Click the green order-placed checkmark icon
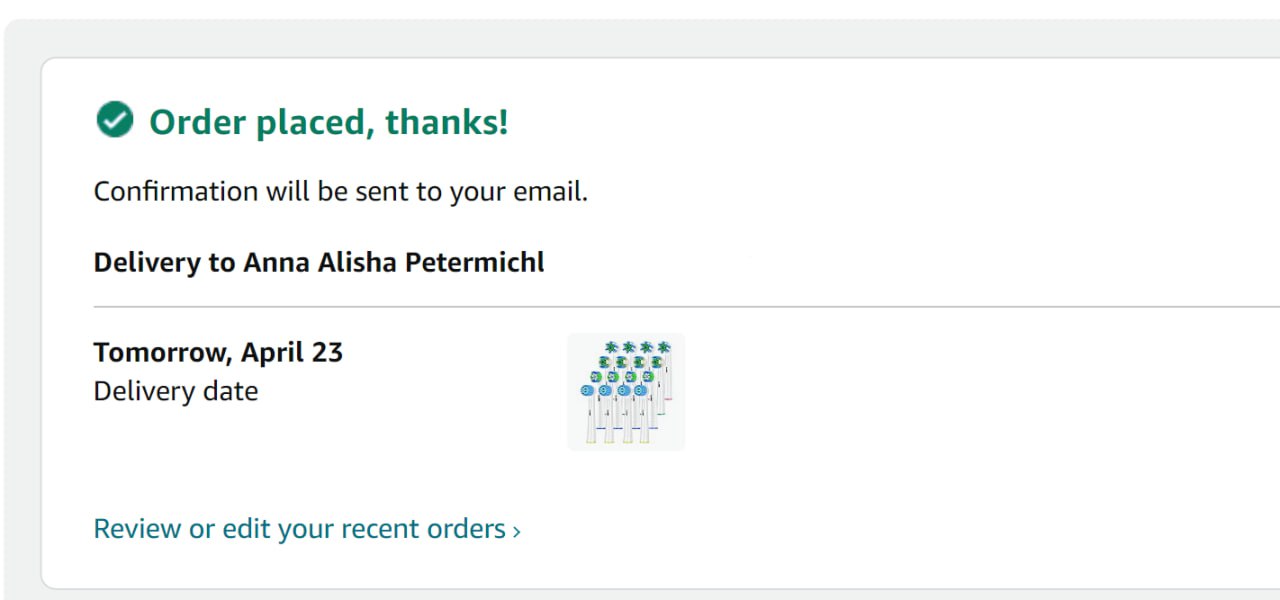 [115, 121]
